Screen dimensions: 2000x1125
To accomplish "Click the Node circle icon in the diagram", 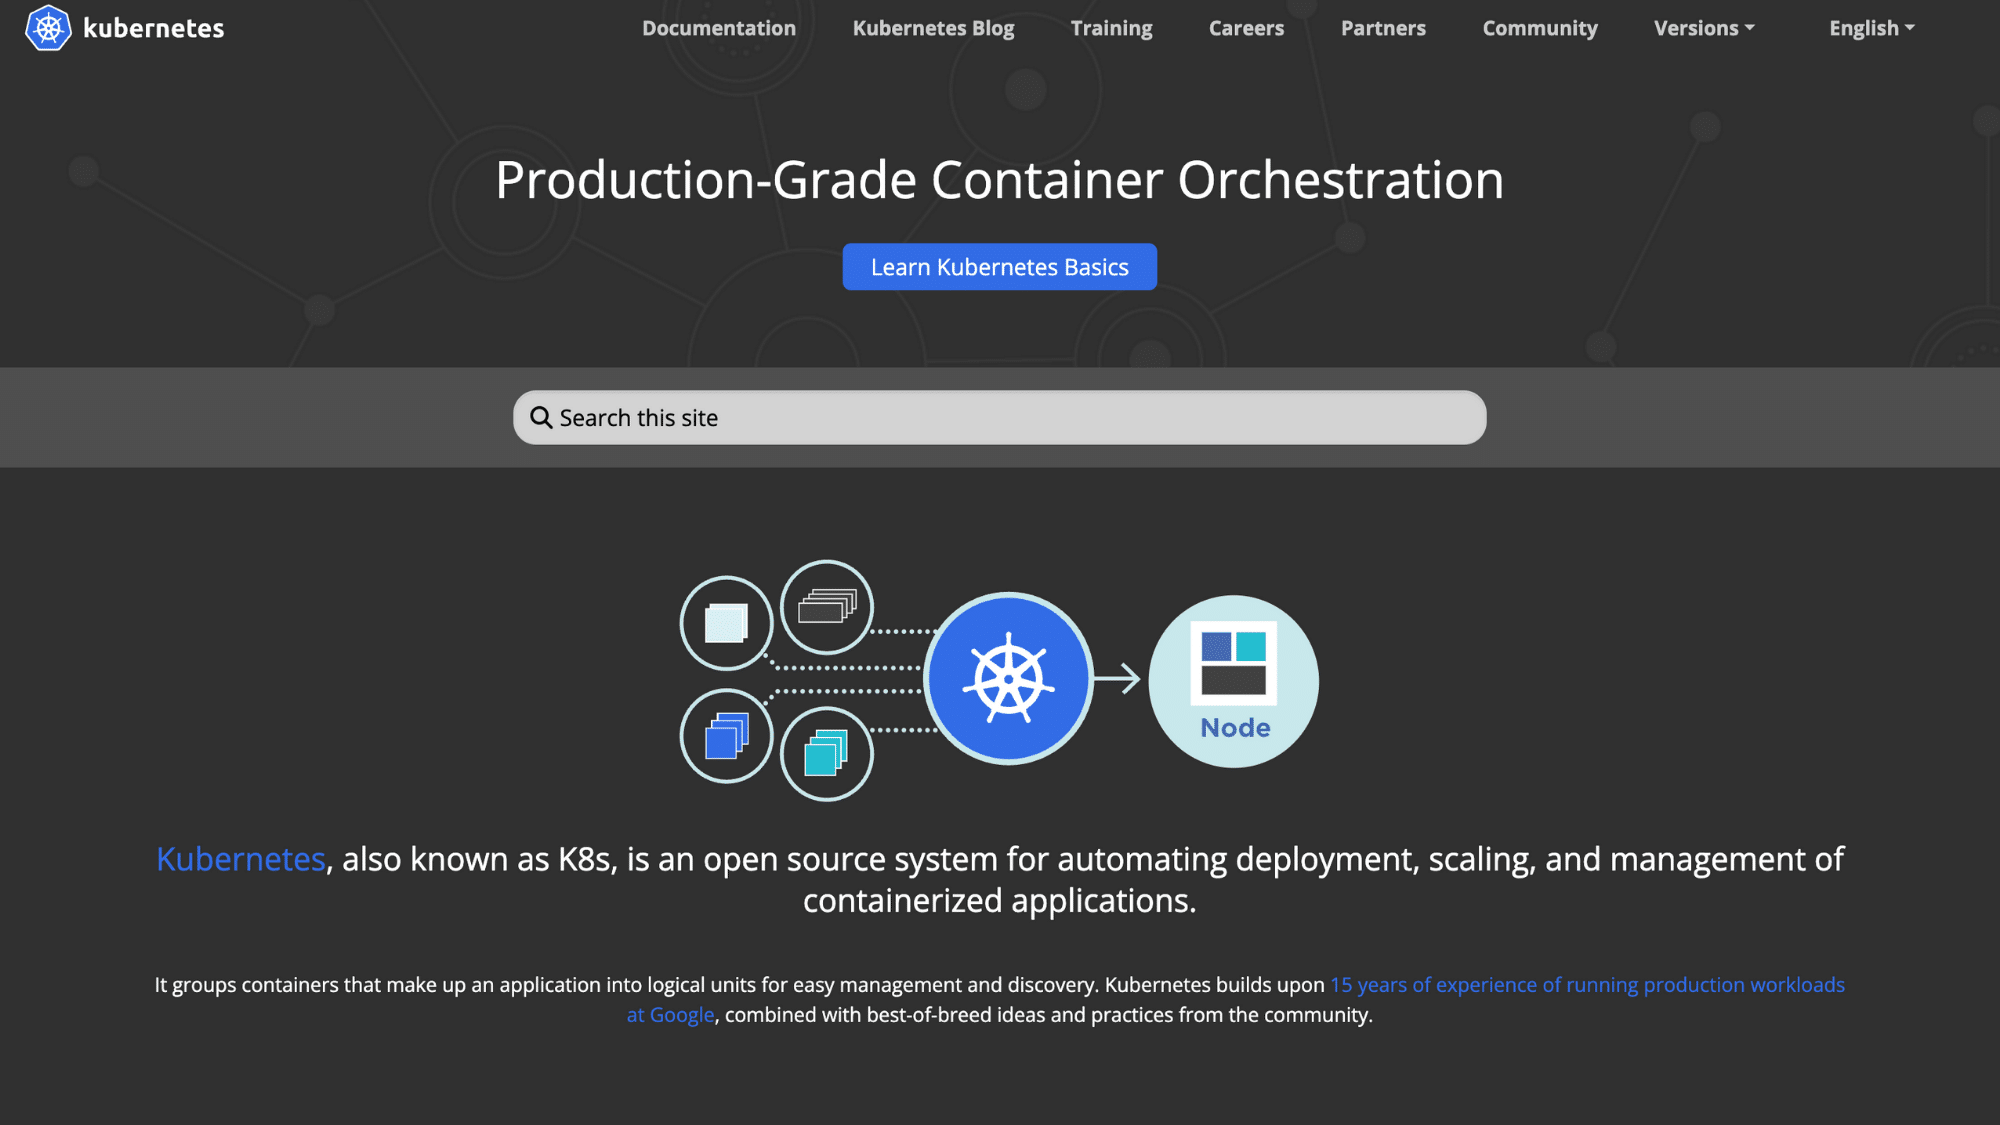I will click(x=1233, y=680).
